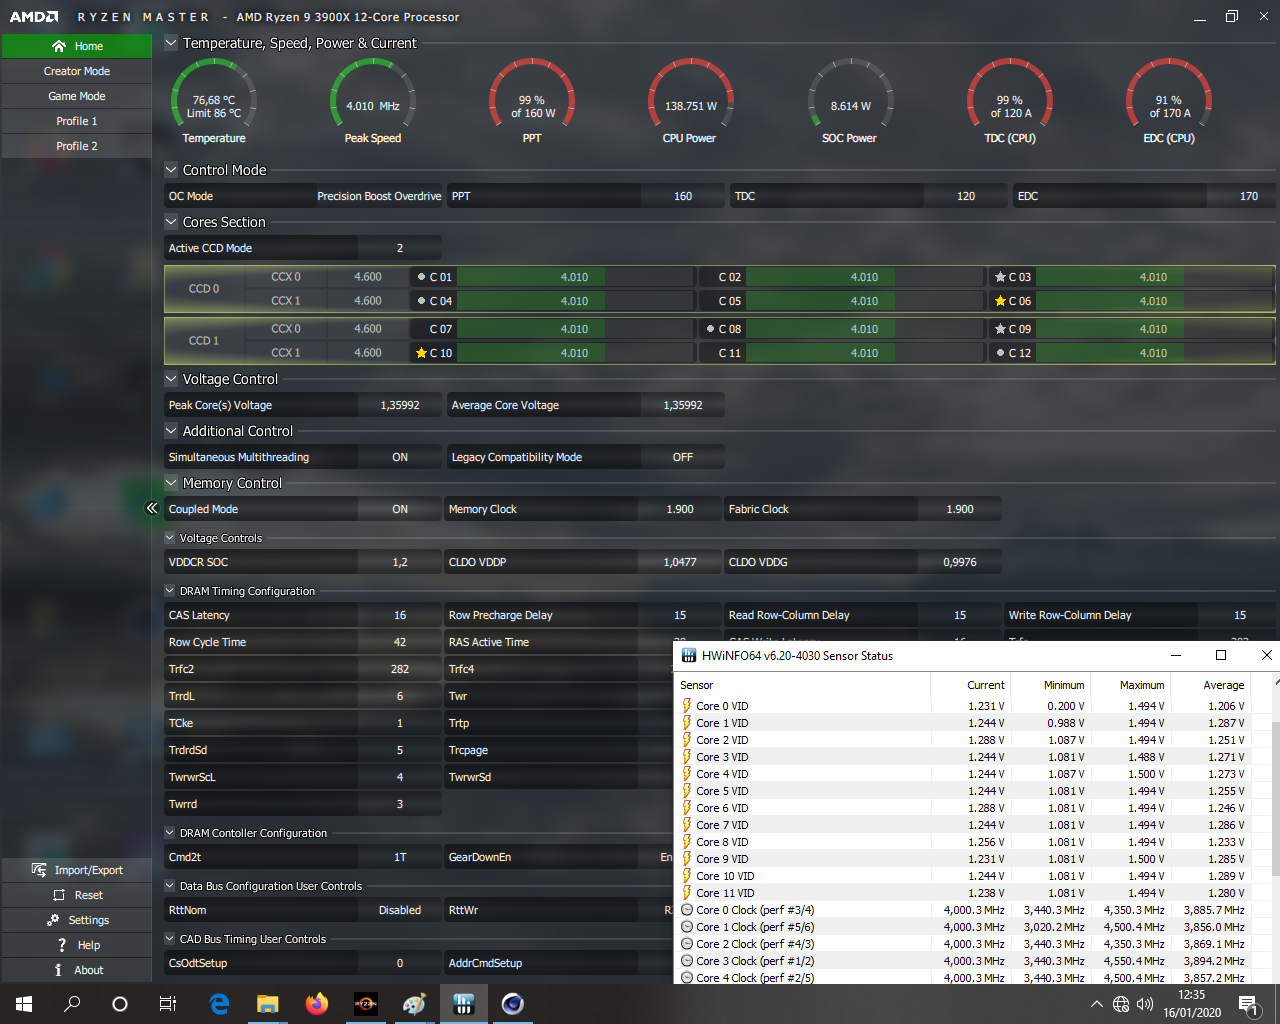Screen dimensions: 1280x1024
Task: Click the RttNom Disabled value
Action: 400,910
